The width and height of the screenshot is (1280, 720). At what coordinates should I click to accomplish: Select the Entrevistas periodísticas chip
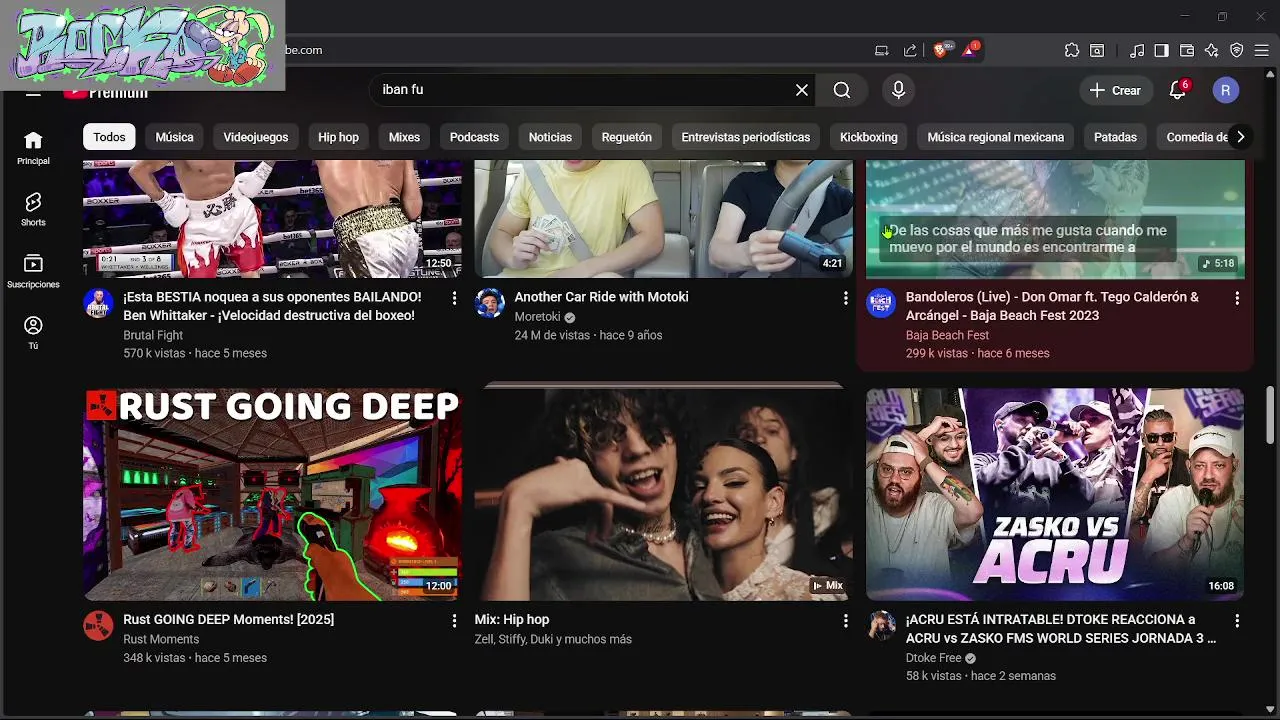click(x=746, y=137)
